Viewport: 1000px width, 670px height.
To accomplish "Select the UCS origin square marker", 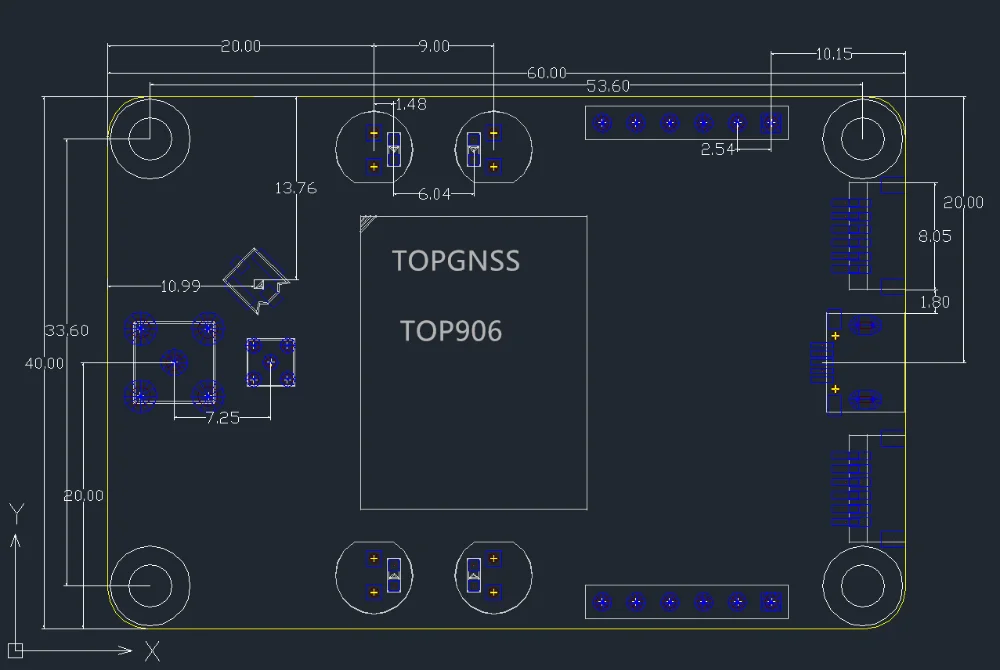I will click(15, 650).
